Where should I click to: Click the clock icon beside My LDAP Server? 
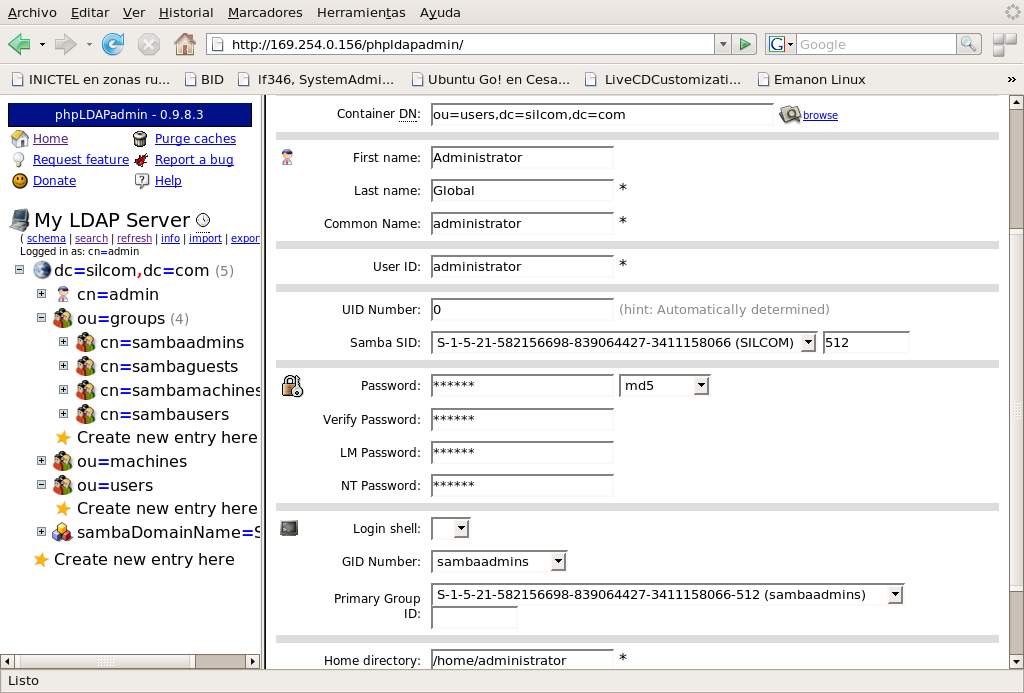point(203,220)
